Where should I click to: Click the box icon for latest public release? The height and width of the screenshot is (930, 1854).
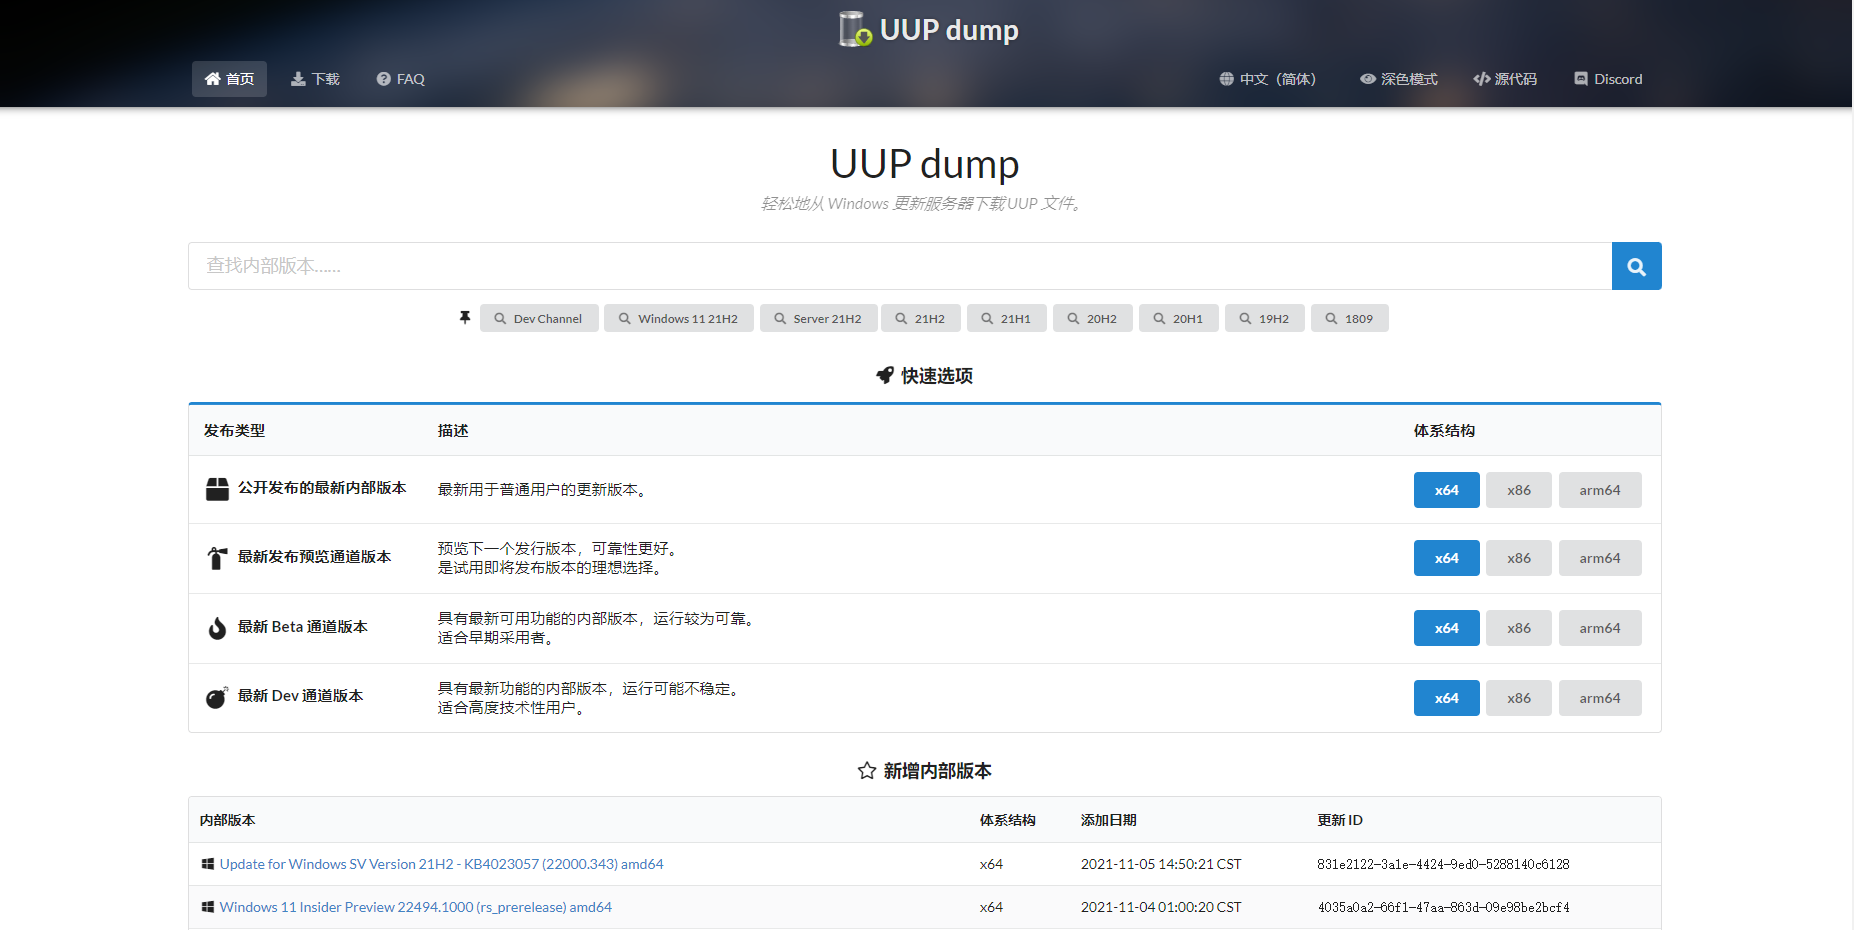point(217,489)
